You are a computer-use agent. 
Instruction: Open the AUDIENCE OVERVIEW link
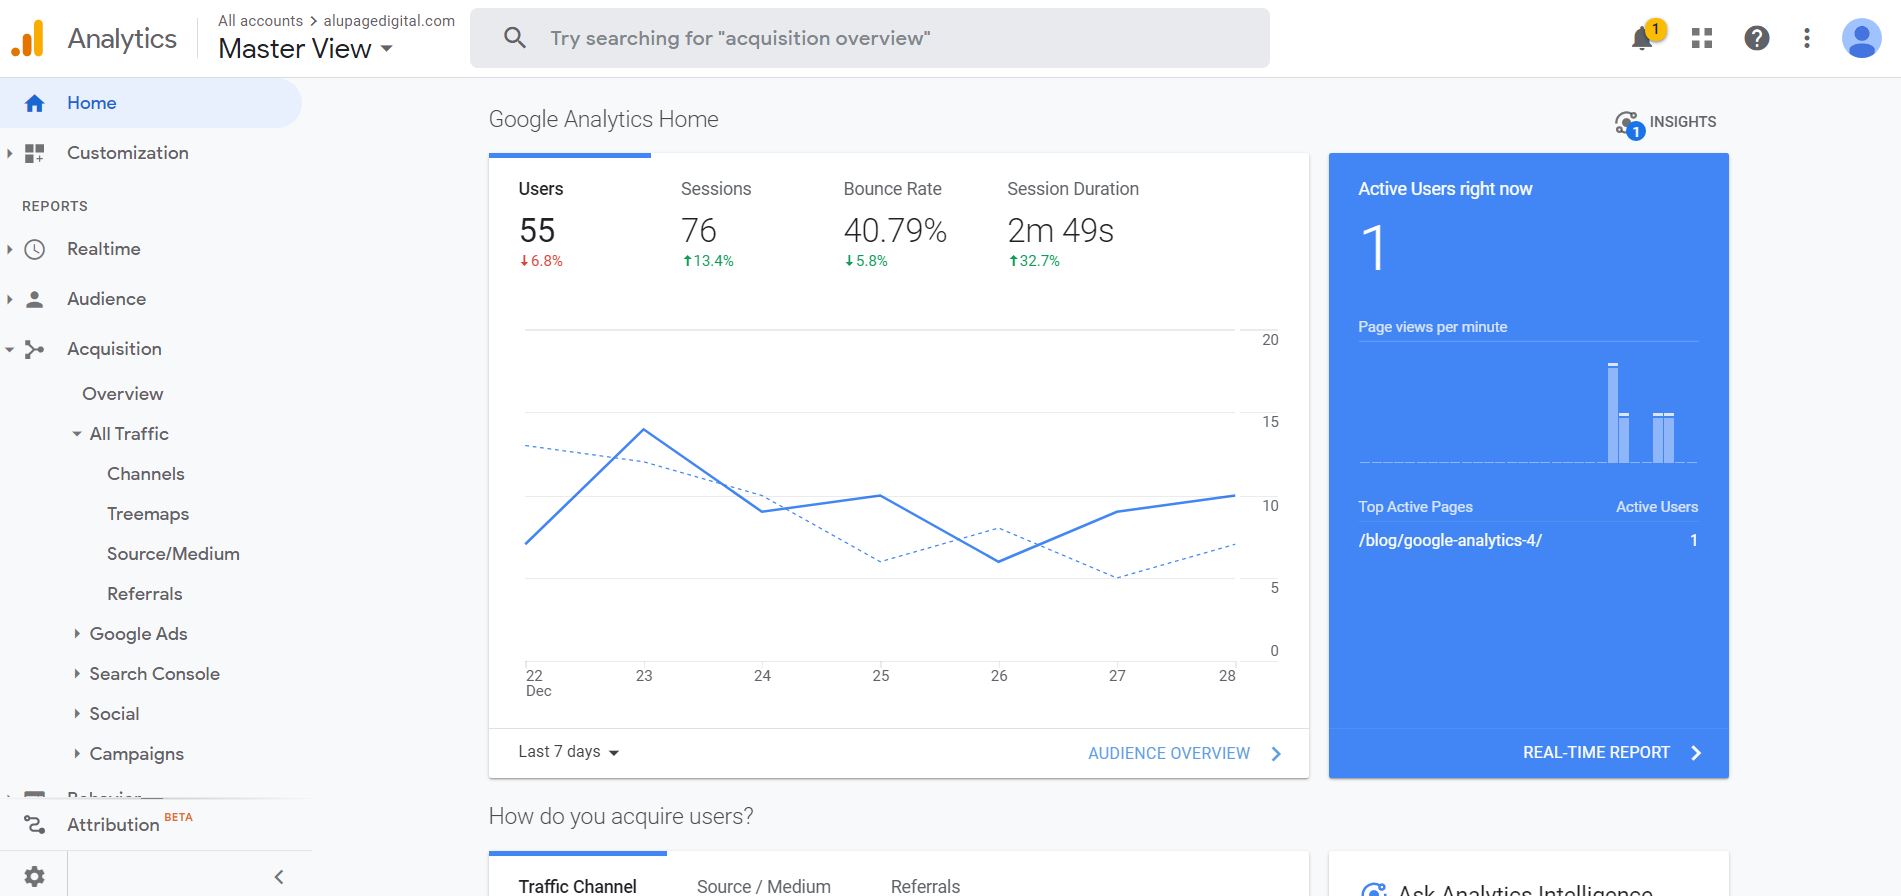pos(1169,753)
